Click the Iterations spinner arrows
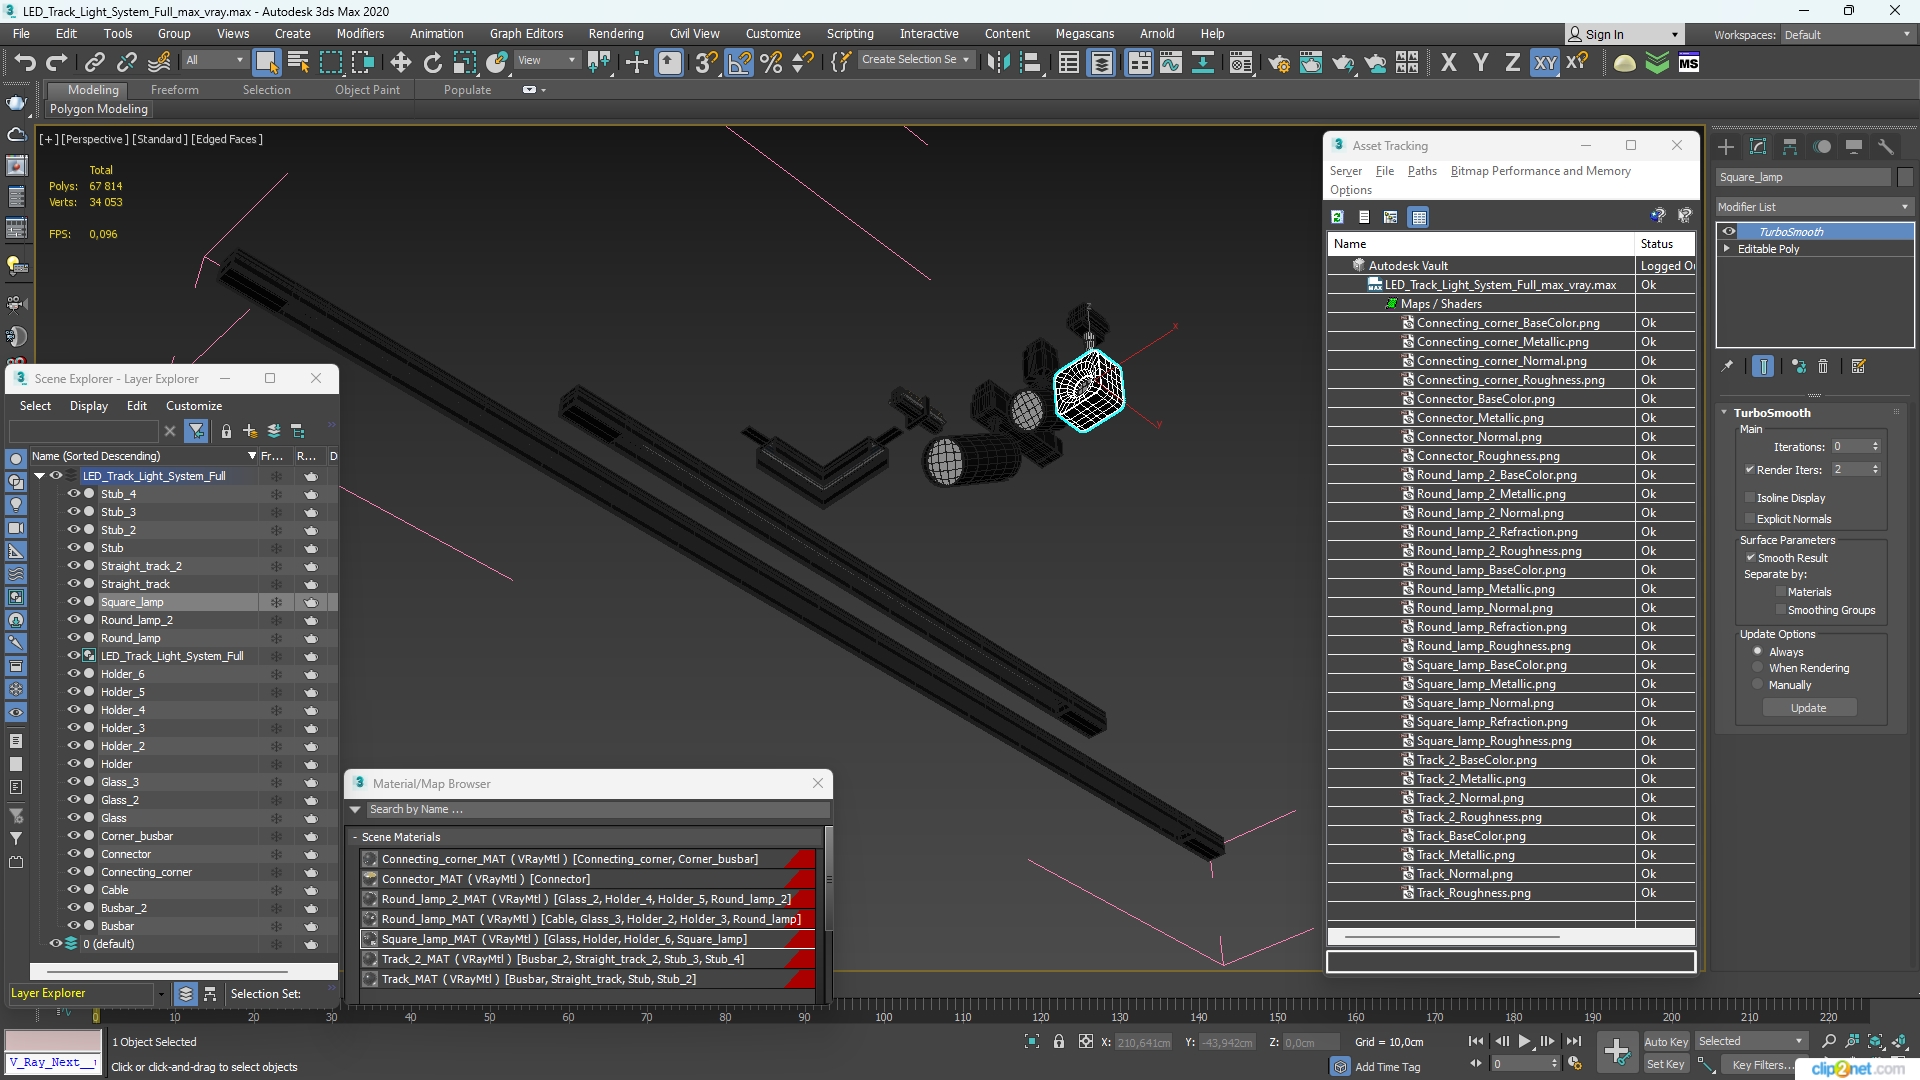 point(1875,447)
